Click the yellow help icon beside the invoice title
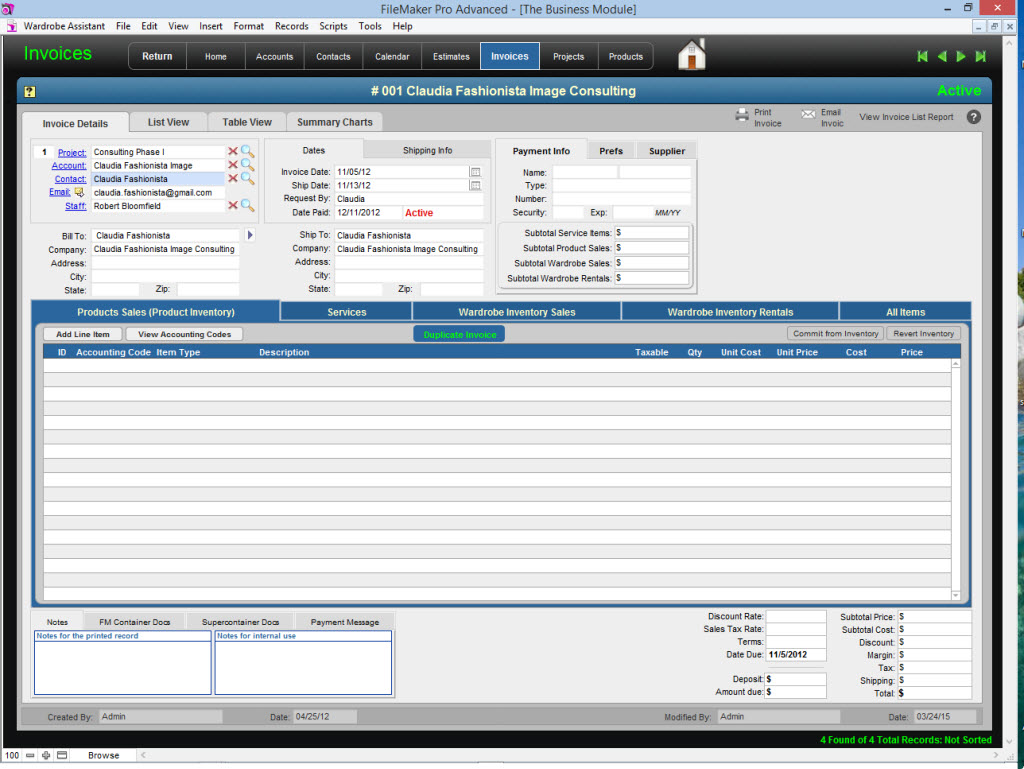Viewport: 1024px width, 769px height. pos(30,91)
